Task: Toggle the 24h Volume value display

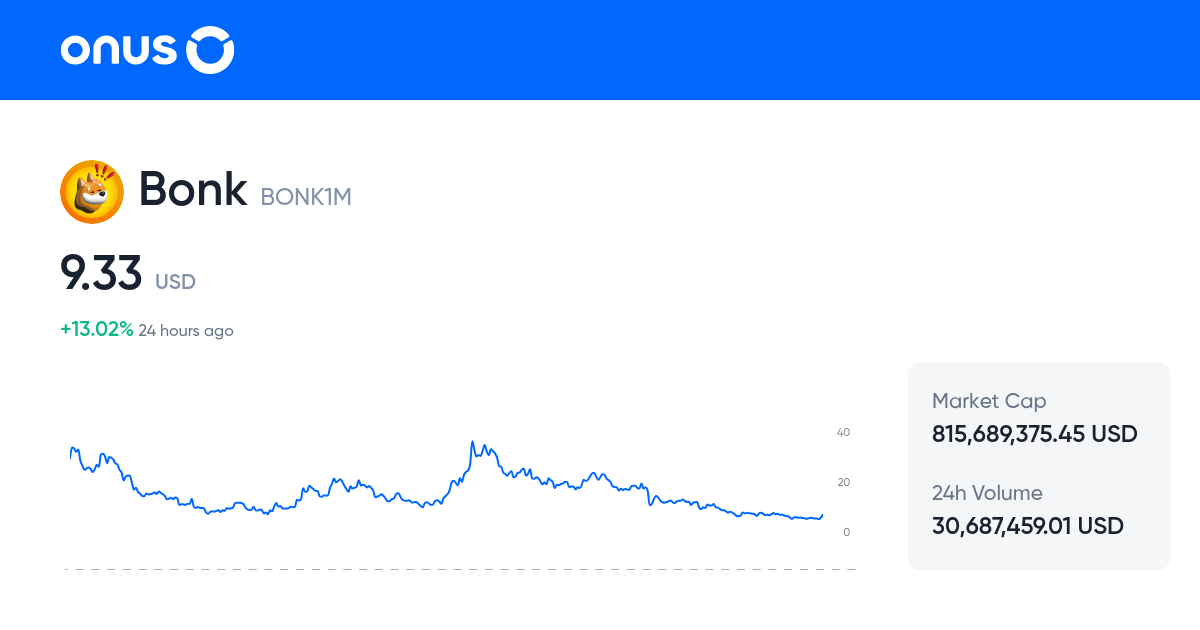Action: [x=1027, y=525]
